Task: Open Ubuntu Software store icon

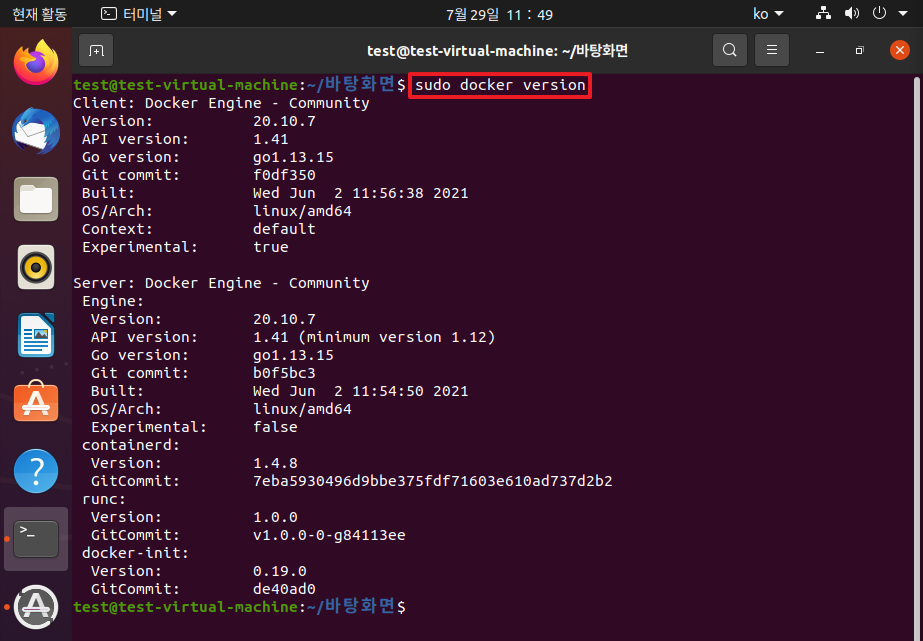Action: (x=36, y=401)
